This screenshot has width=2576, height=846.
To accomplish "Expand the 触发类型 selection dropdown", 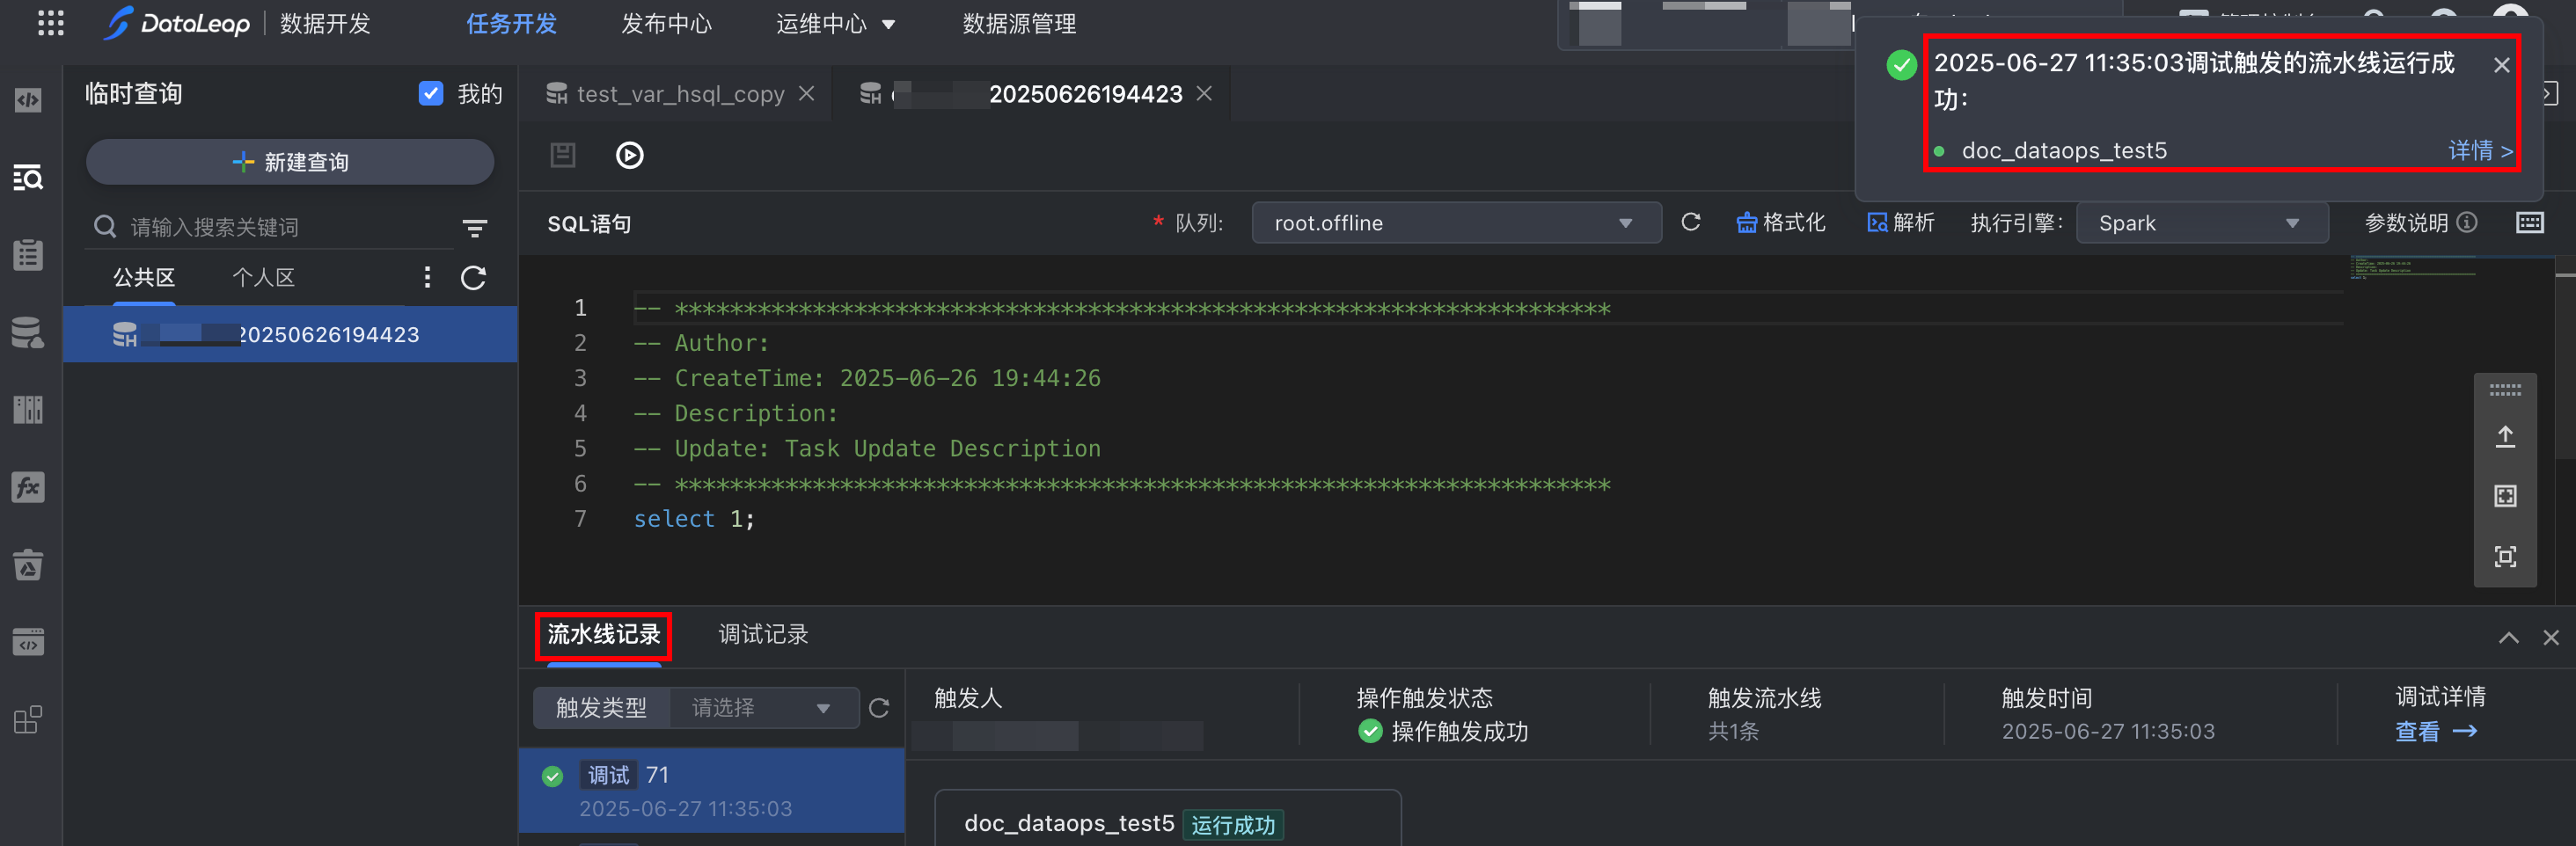I will click(x=762, y=708).
